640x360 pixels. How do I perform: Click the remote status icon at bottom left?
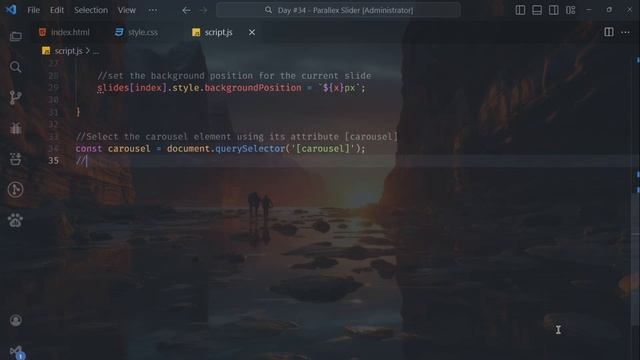pos(17,352)
